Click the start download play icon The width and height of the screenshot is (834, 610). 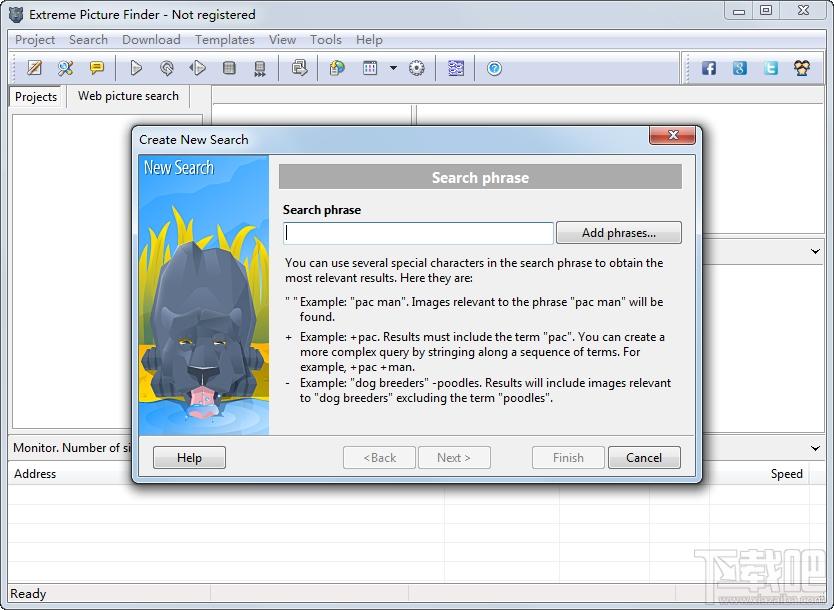136,68
